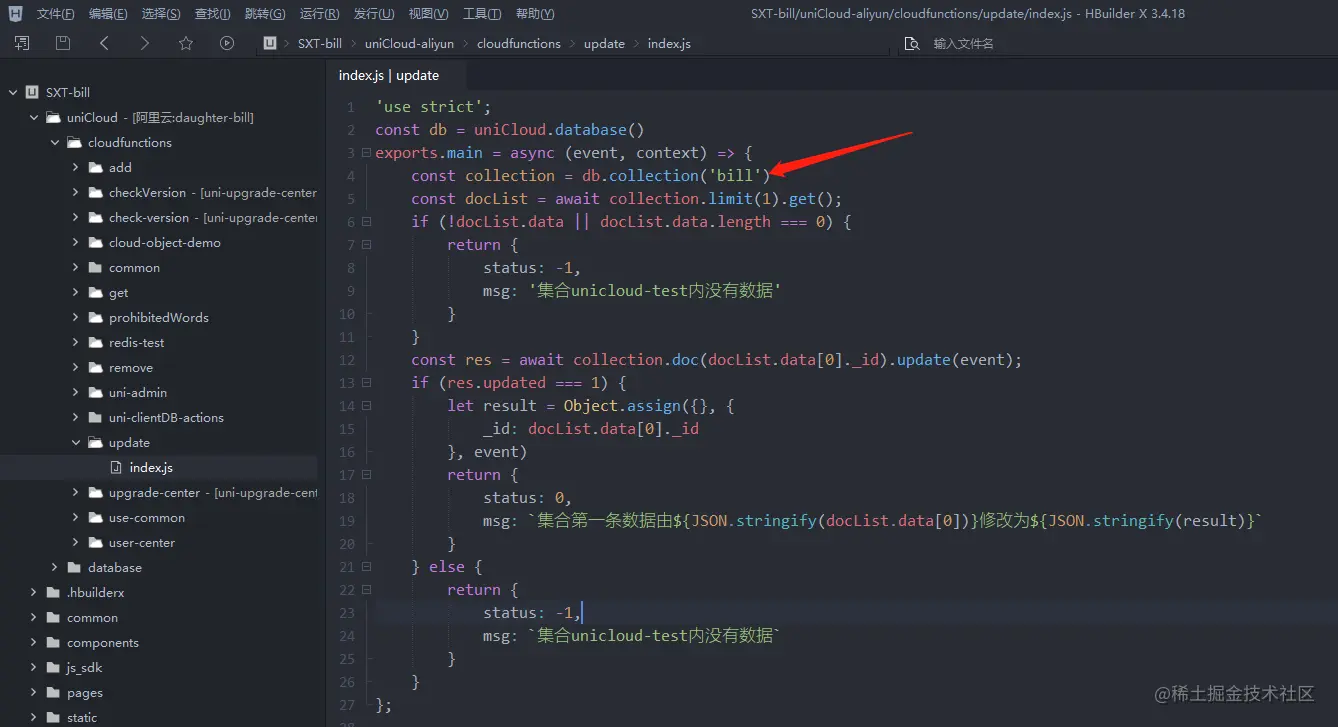Expand the .hbuilderx folder chevron
1338x727 pixels.
click(34, 592)
